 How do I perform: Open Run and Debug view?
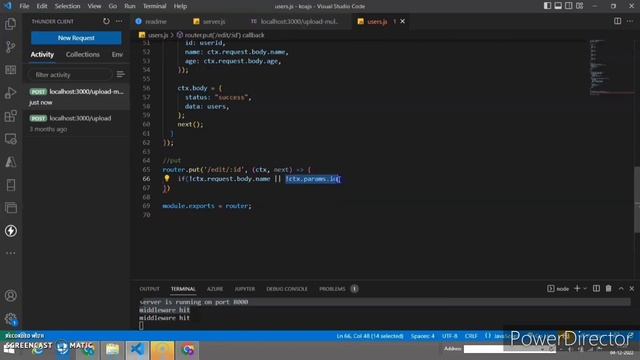[x=11, y=93]
